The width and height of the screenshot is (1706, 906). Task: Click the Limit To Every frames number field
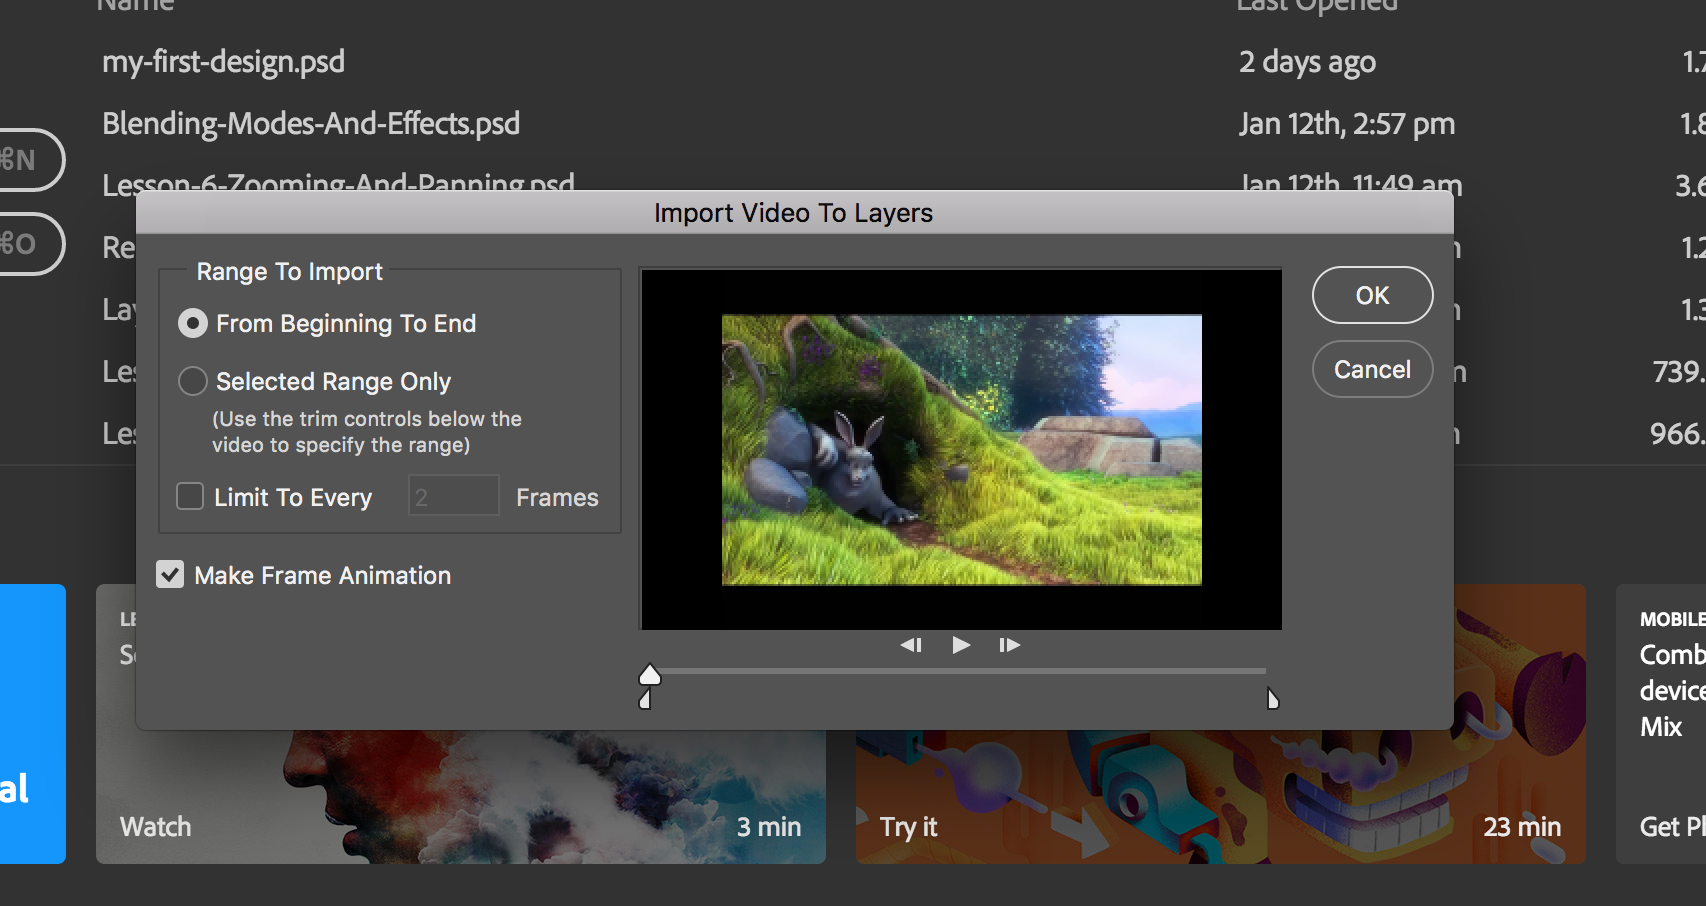pyautogui.click(x=453, y=496)
